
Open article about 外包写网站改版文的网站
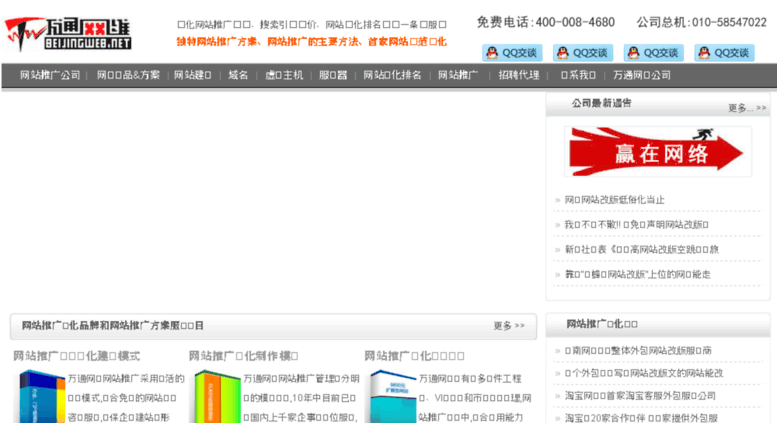click(x=644, y=373)
